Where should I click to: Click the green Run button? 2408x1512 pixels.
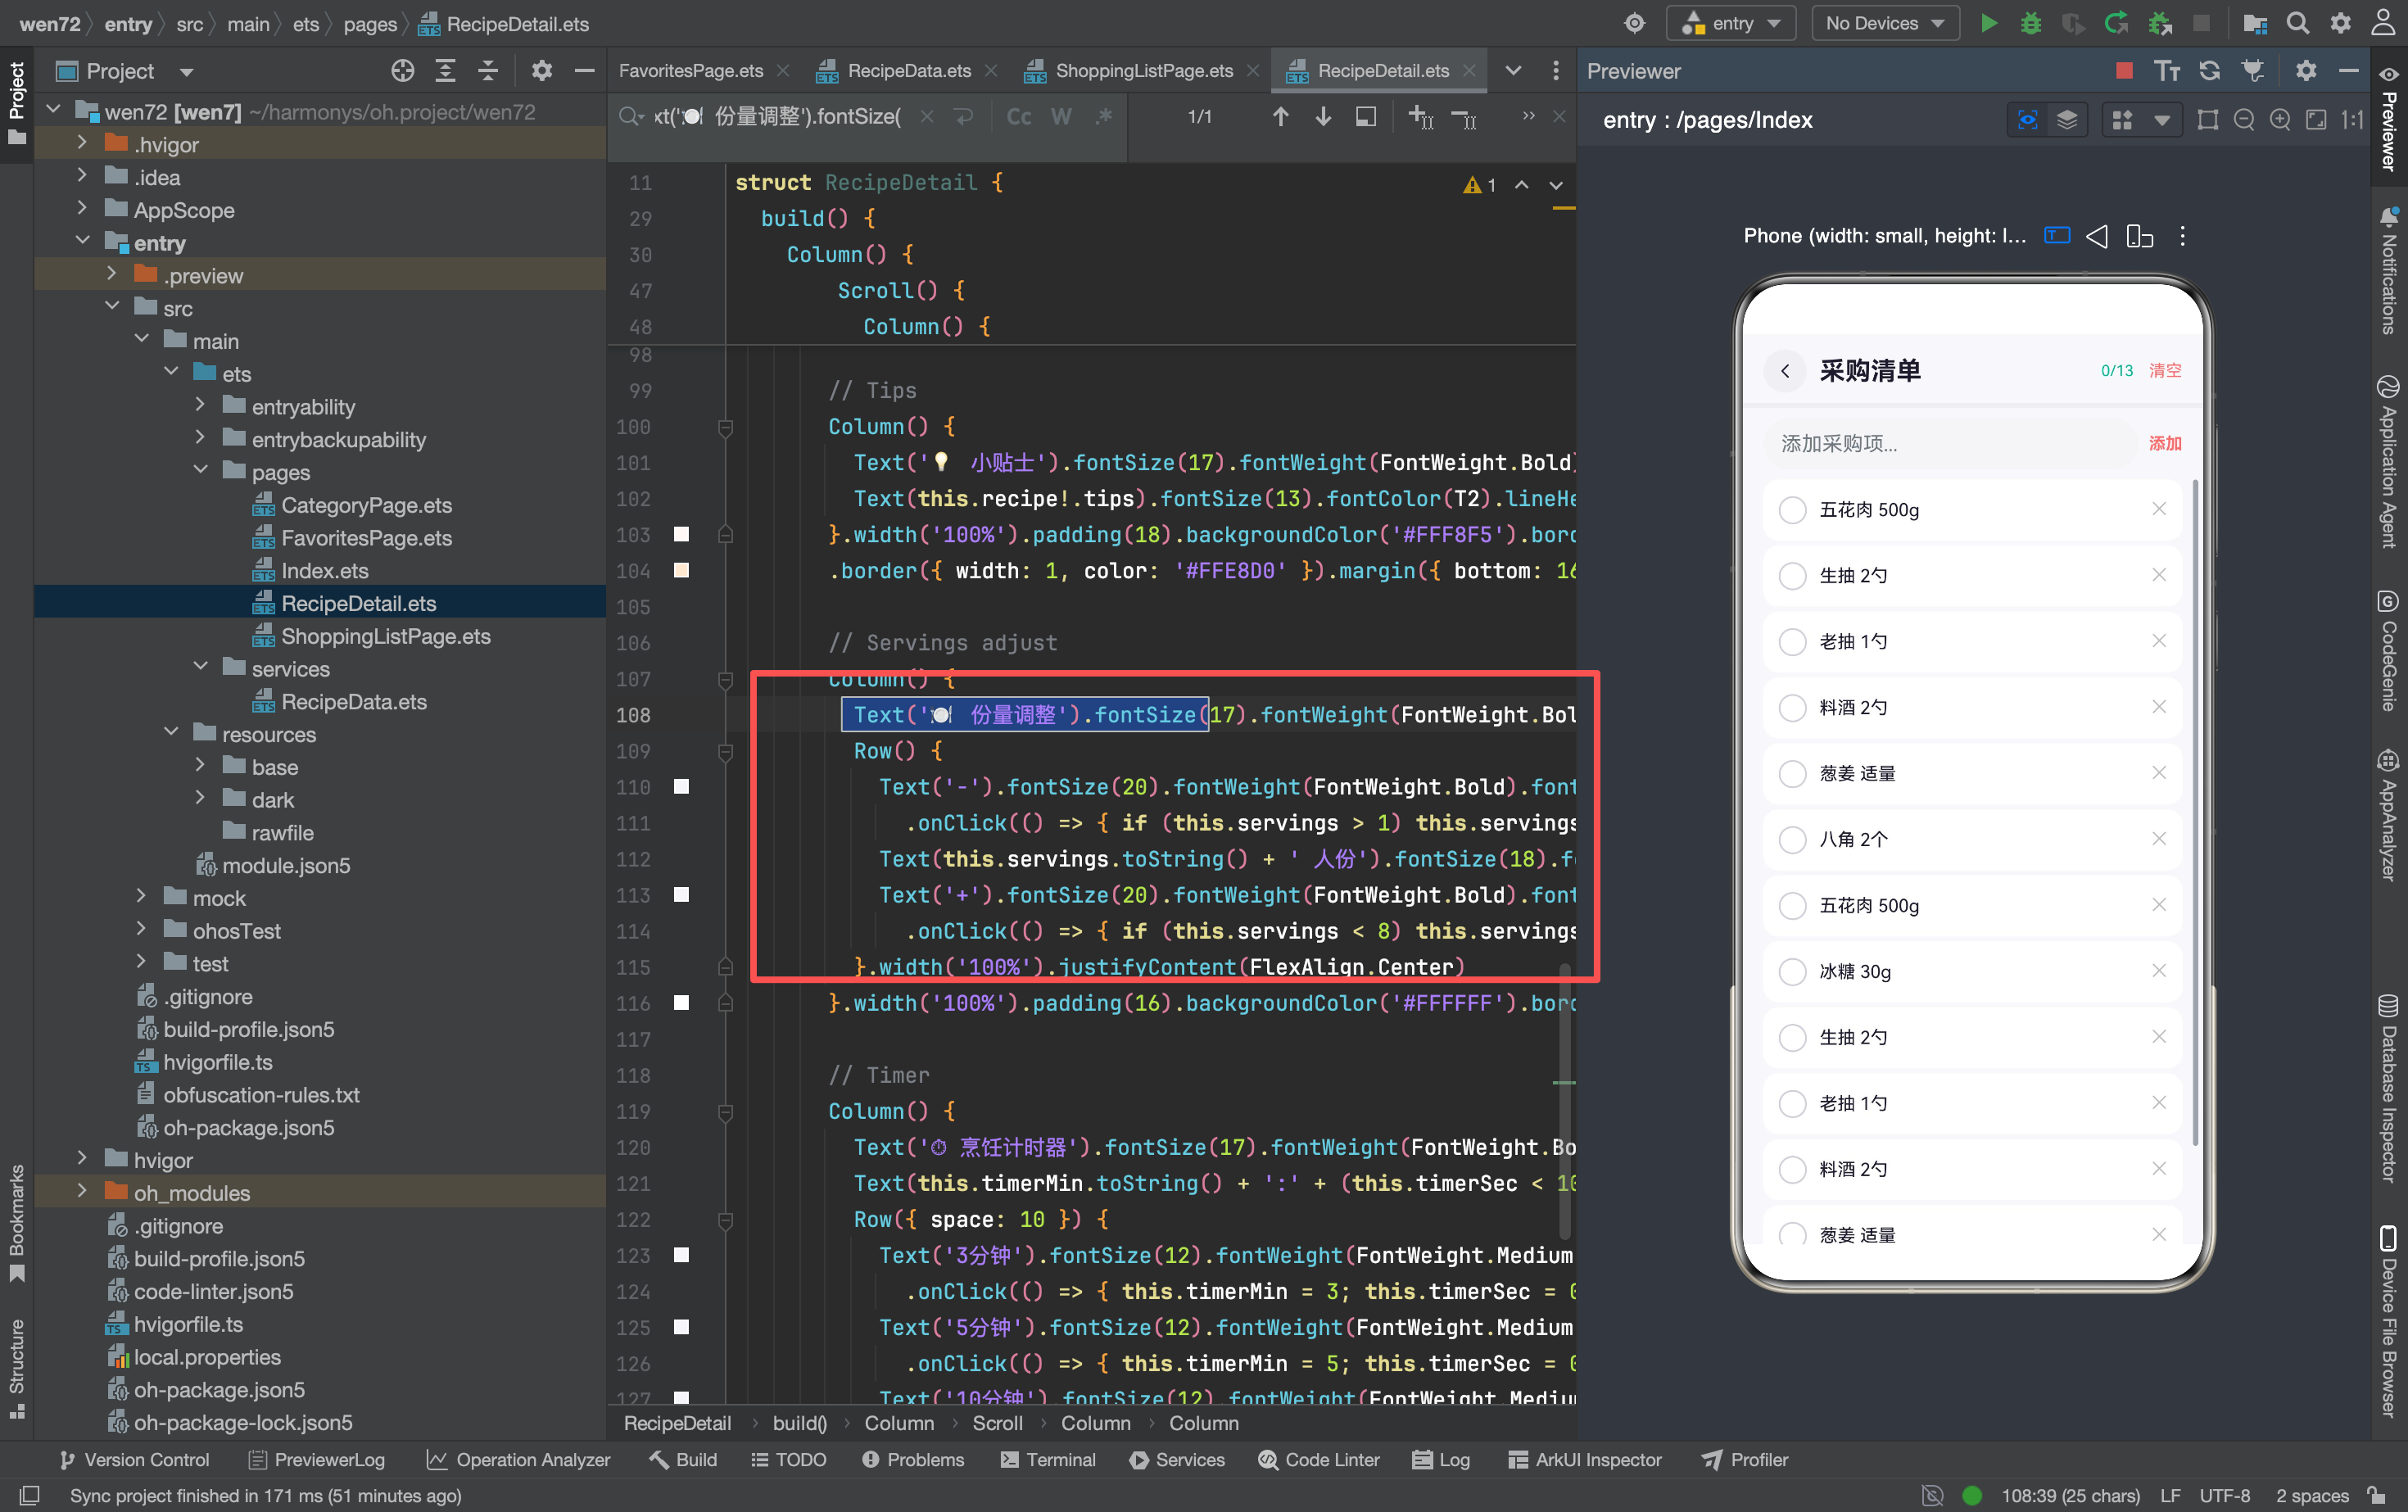(x=1989, y=23)
